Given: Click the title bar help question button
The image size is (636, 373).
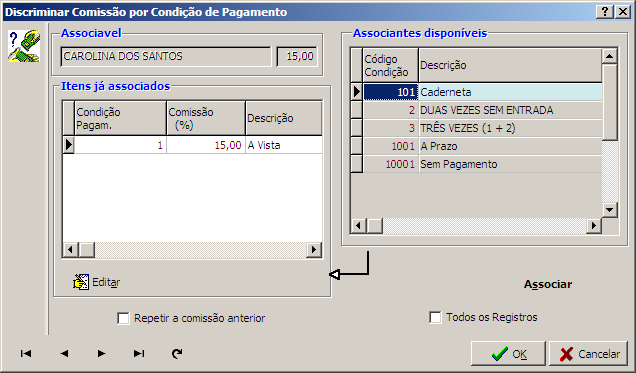Looking at the screenshot, I should coord(604,12).
